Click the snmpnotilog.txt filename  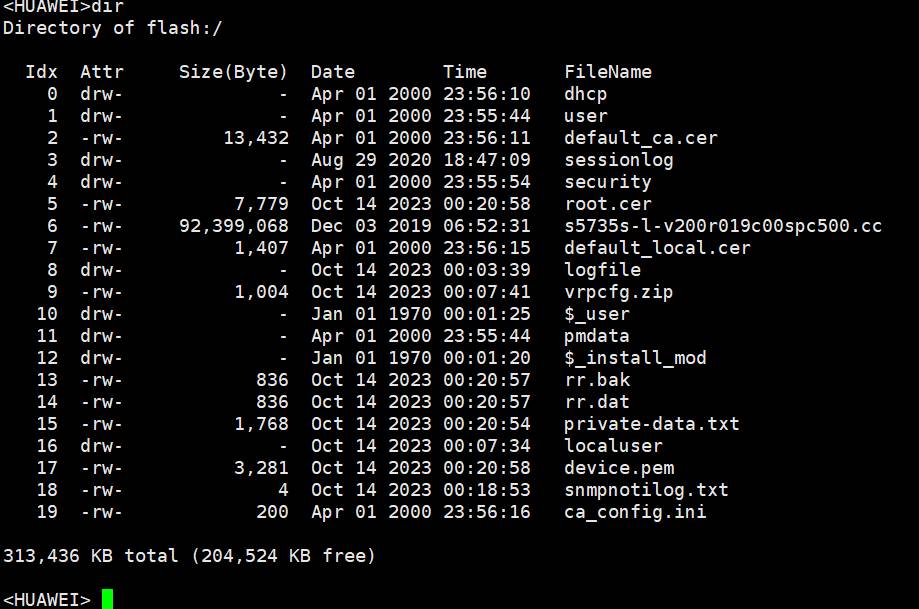click(x=646, y=489)
